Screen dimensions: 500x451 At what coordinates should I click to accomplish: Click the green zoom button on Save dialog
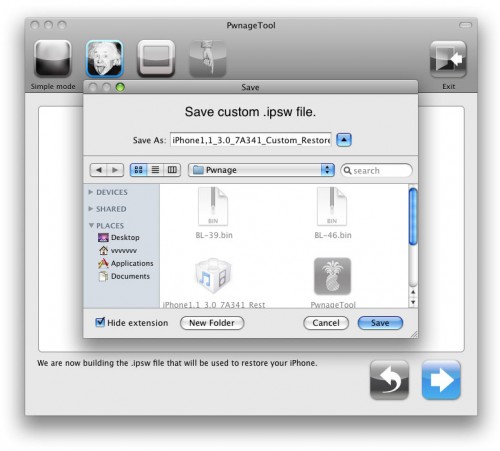click(x=120, y=87)
